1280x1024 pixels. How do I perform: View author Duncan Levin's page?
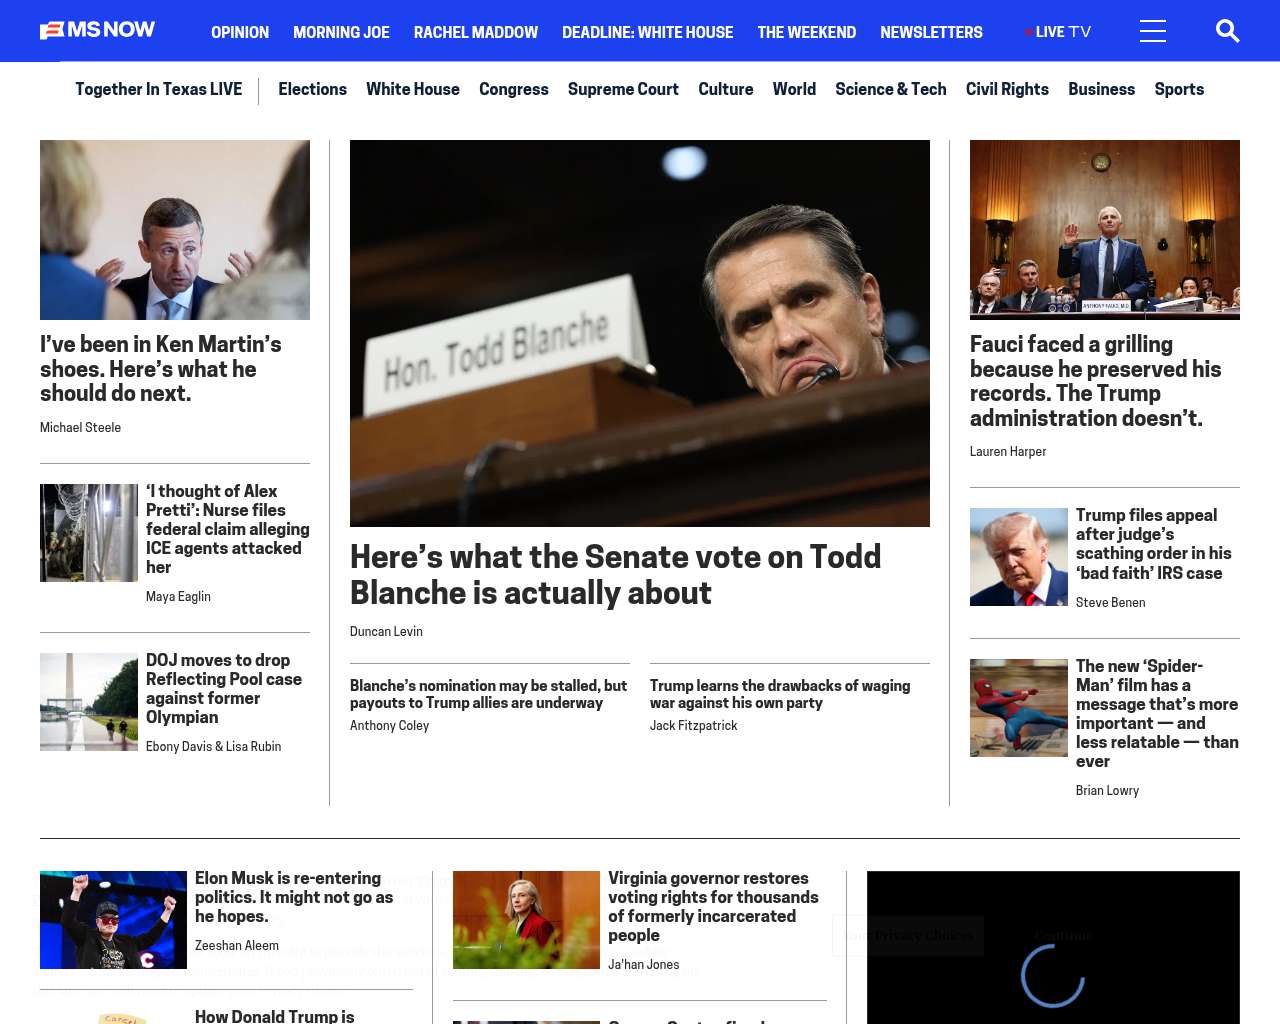pos(386,631)
